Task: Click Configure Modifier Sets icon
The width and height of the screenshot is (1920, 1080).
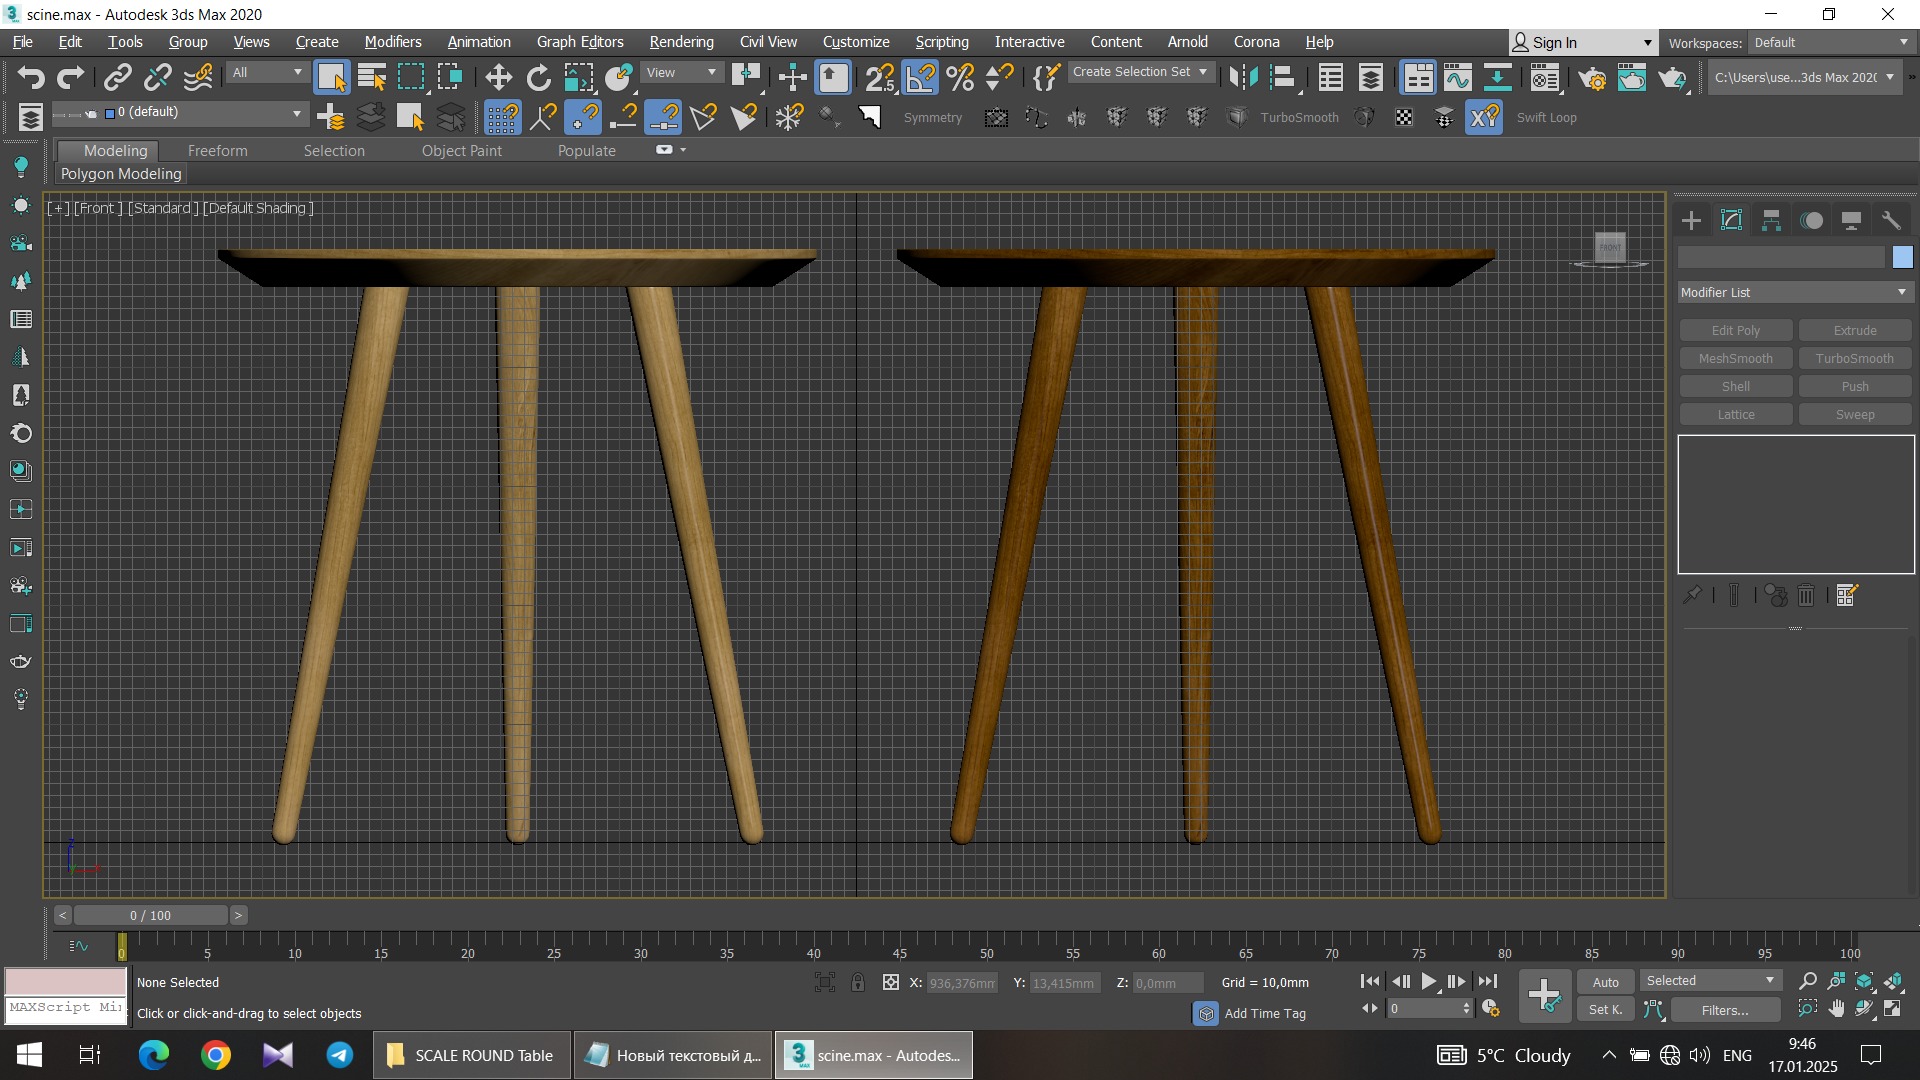Action: 1847,595
